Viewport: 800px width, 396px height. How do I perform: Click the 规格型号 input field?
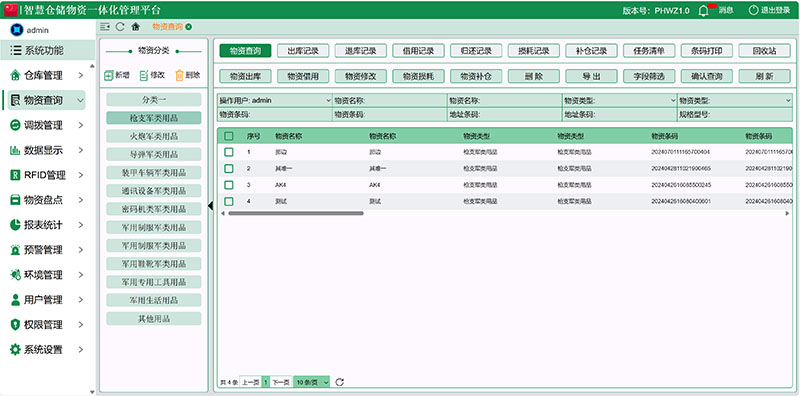(735, 114)
